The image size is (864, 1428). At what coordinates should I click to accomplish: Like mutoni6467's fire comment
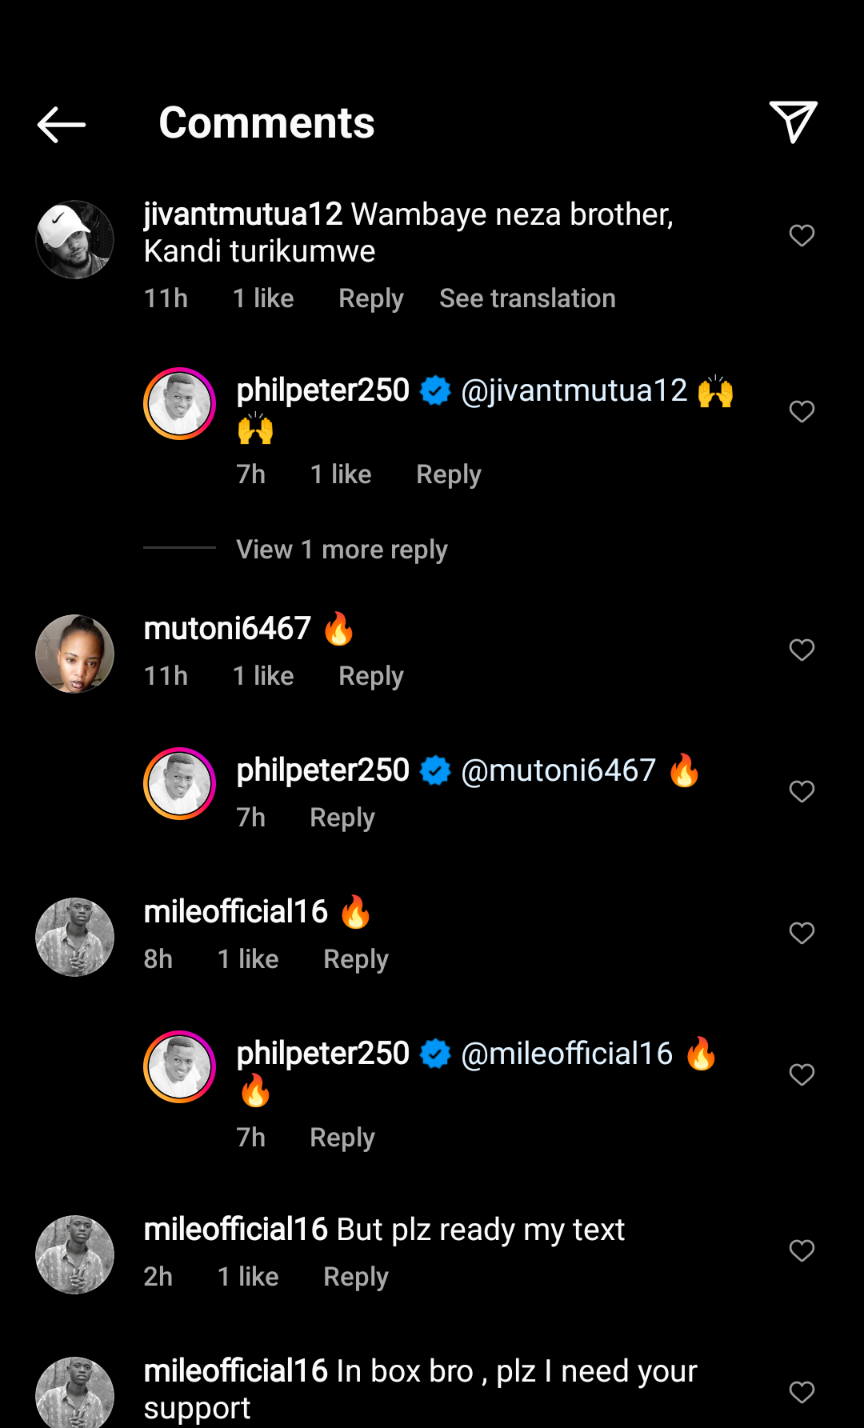tap(802, 651)
